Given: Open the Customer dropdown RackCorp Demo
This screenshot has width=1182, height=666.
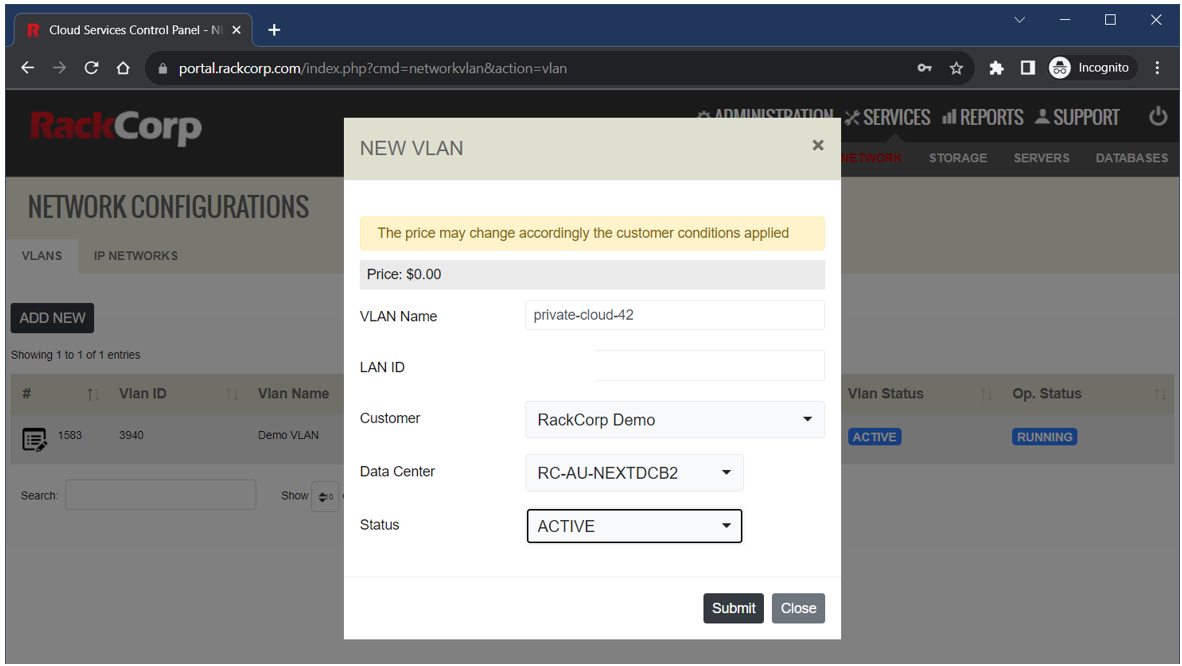Looking at the screenshot, I should click(x=675, y=419).
